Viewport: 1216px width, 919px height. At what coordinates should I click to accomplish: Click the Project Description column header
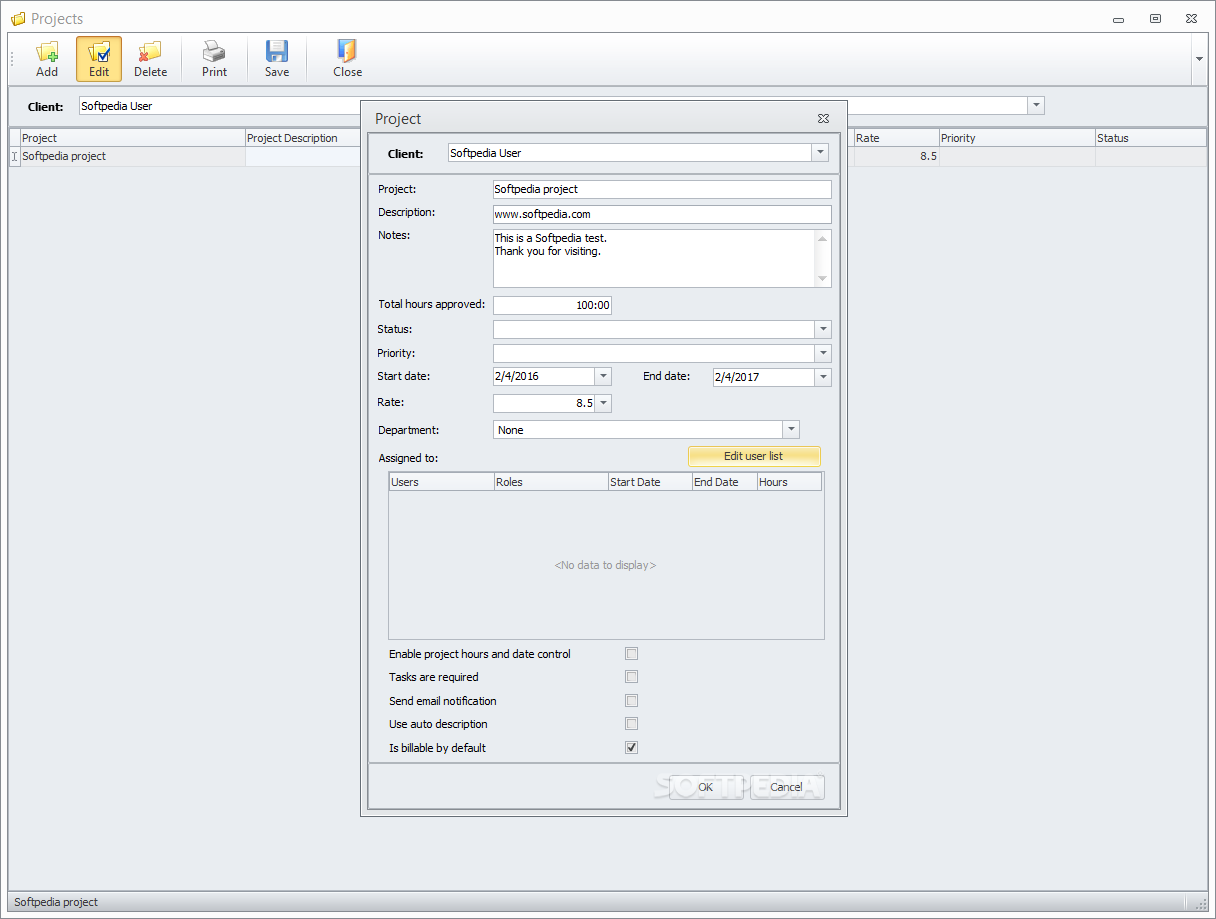(304, 138)
